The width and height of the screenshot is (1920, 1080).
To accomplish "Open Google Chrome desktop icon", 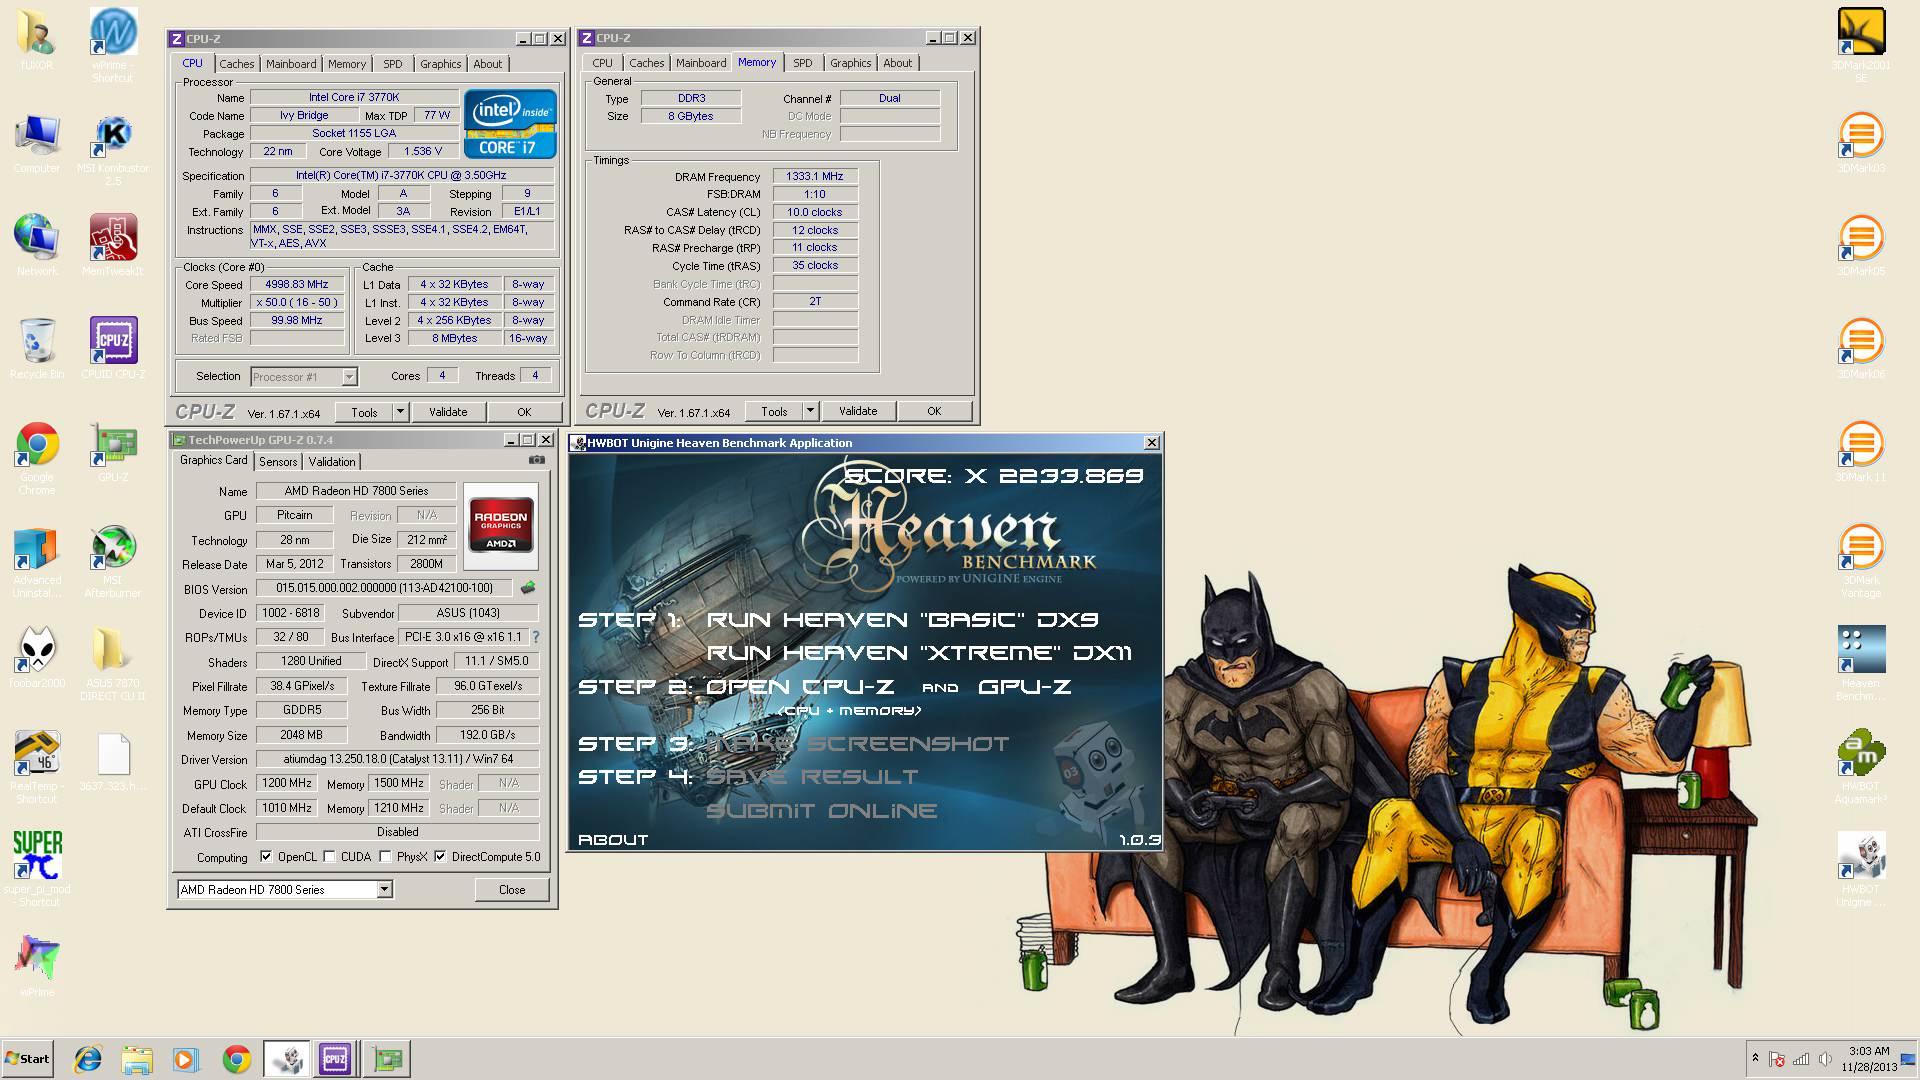I will pyautogui.click(x=37, y=458).
